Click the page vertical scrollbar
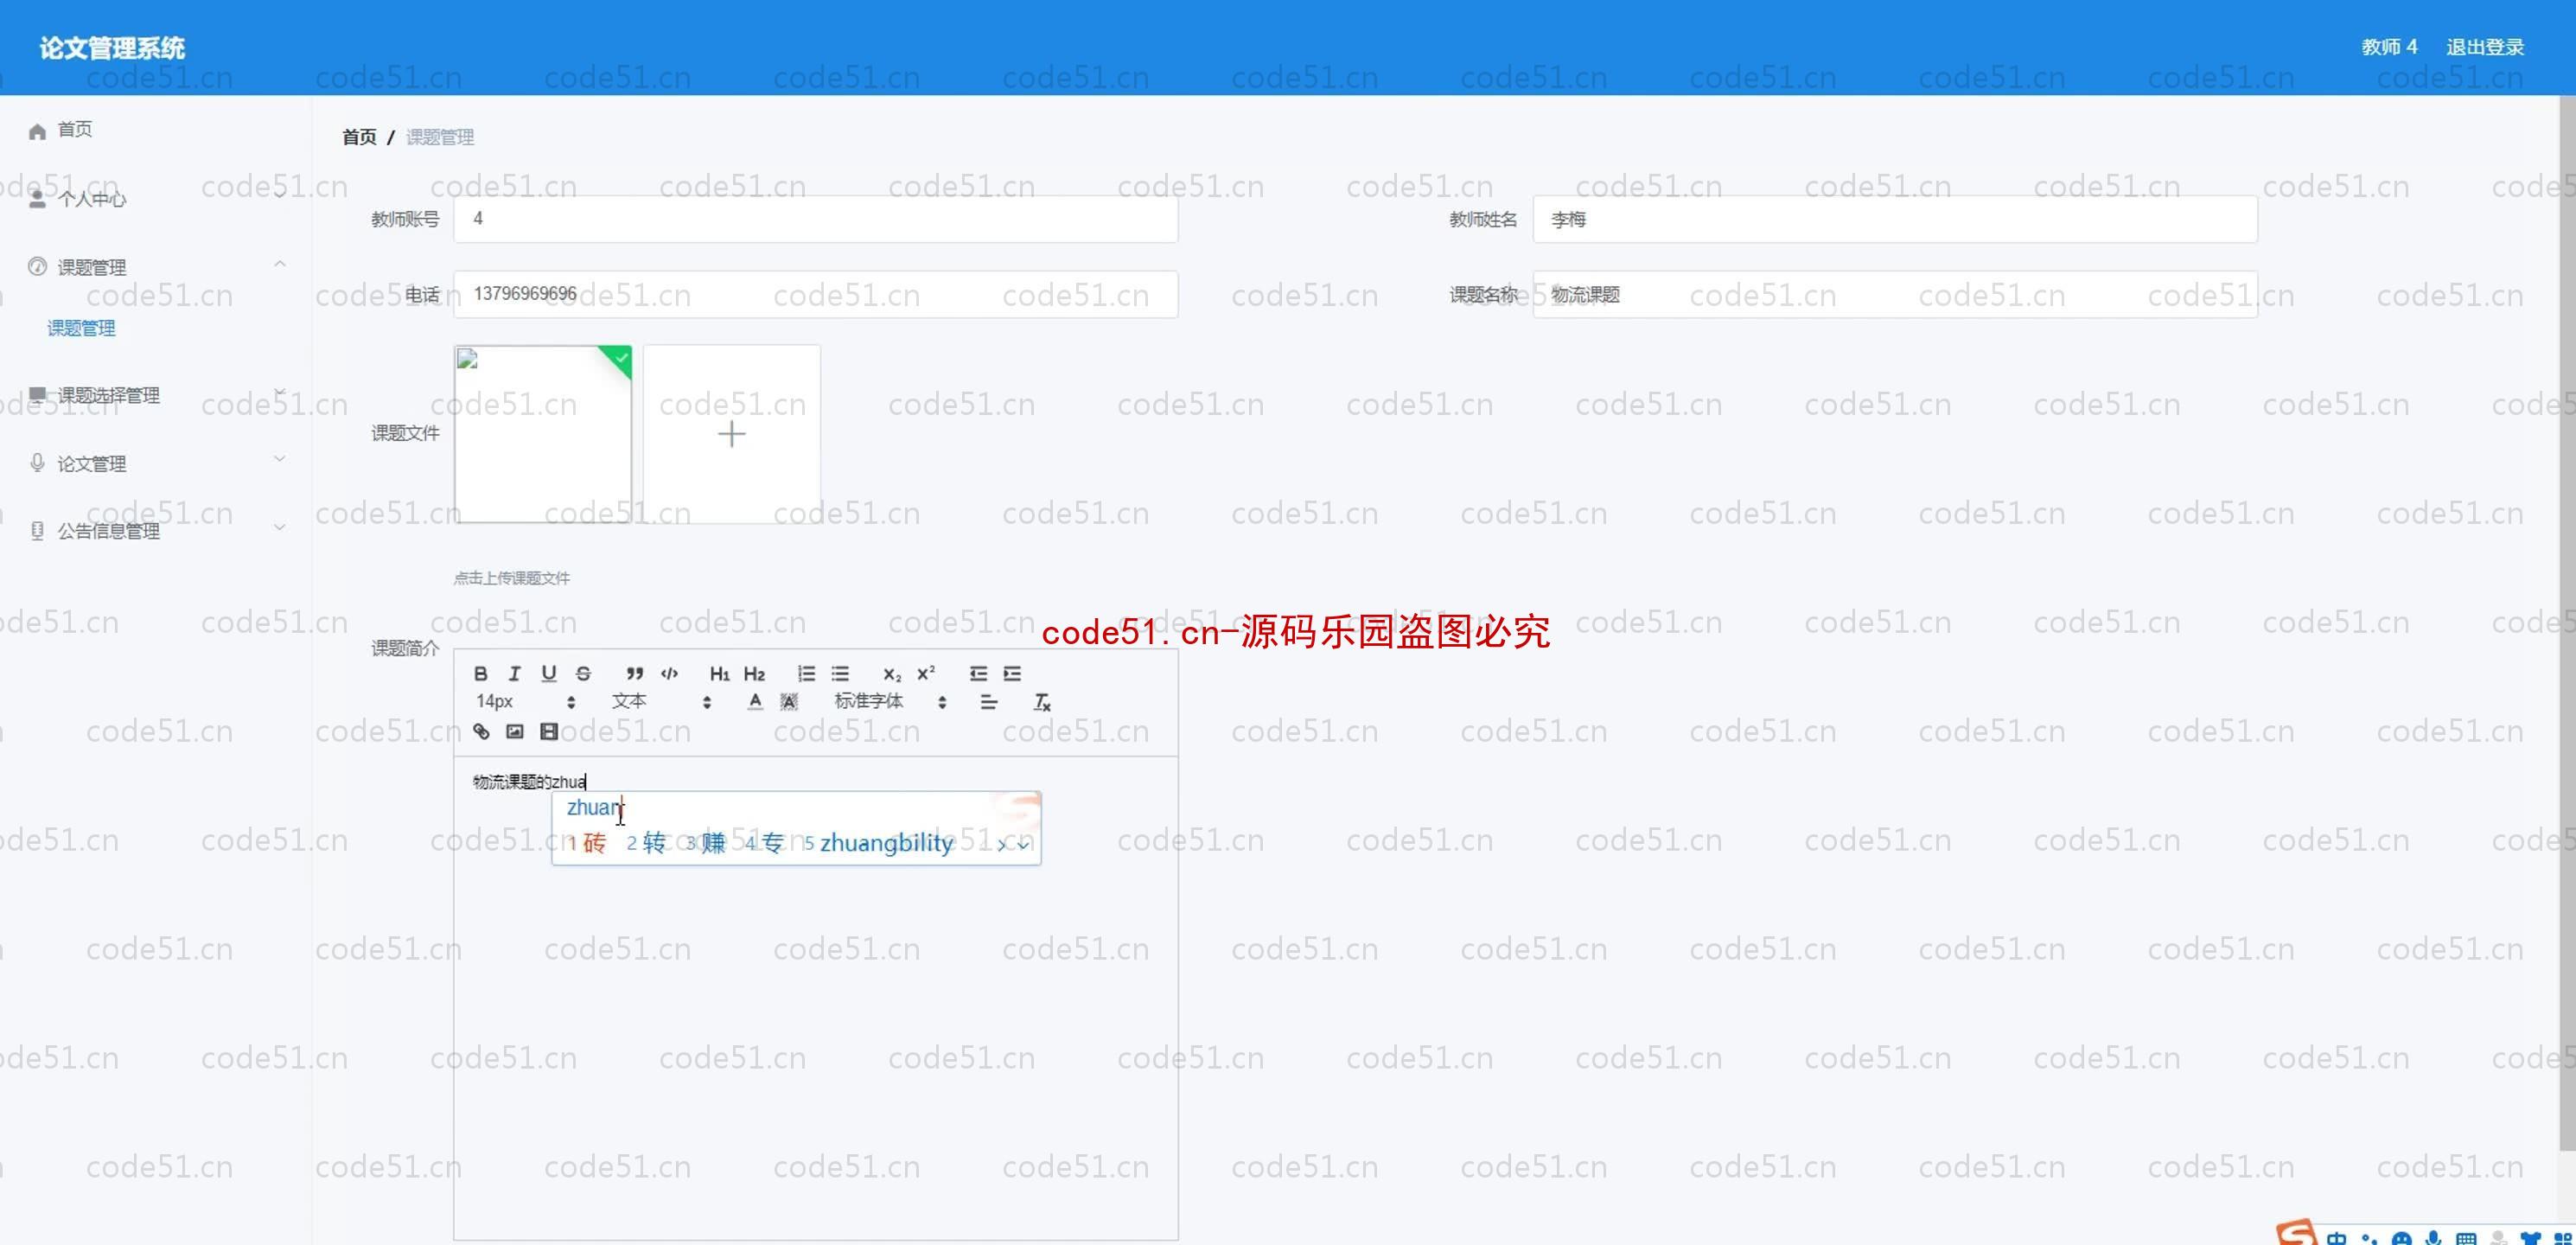This screenshot has width=2576, height=1245. [2567, 622]
